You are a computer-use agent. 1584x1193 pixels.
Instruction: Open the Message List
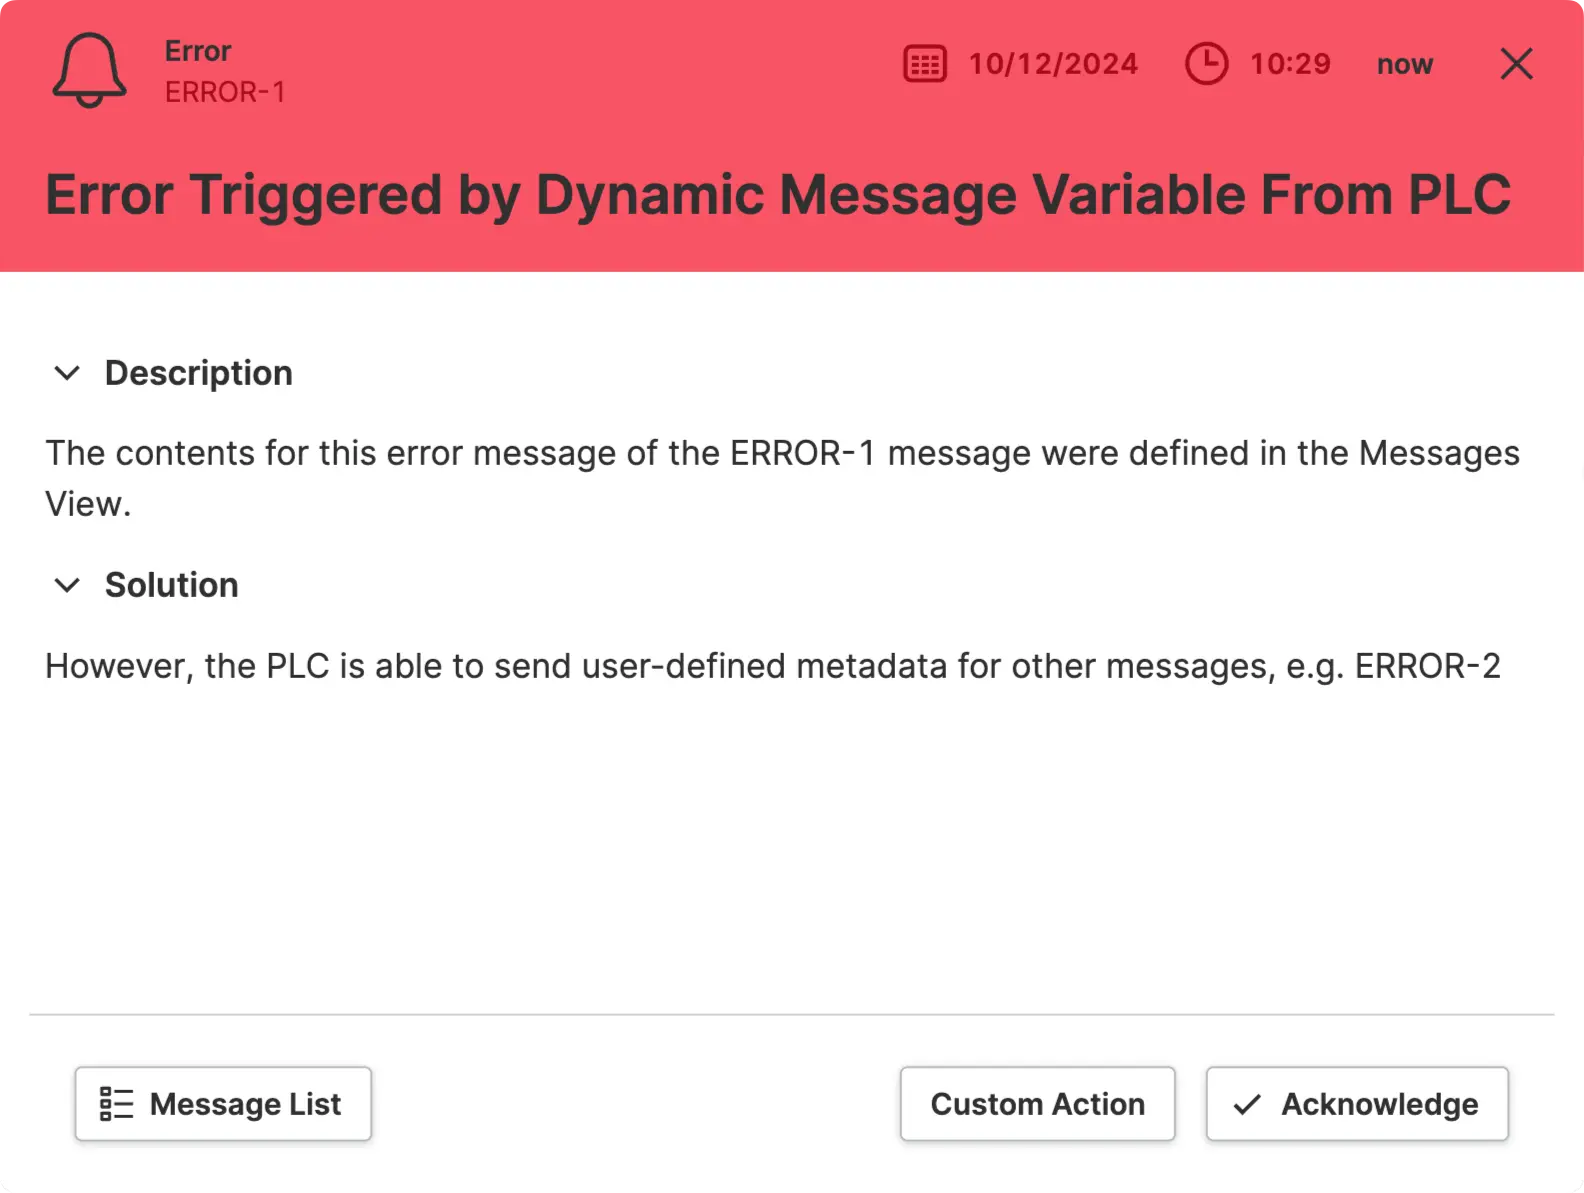223,1104
